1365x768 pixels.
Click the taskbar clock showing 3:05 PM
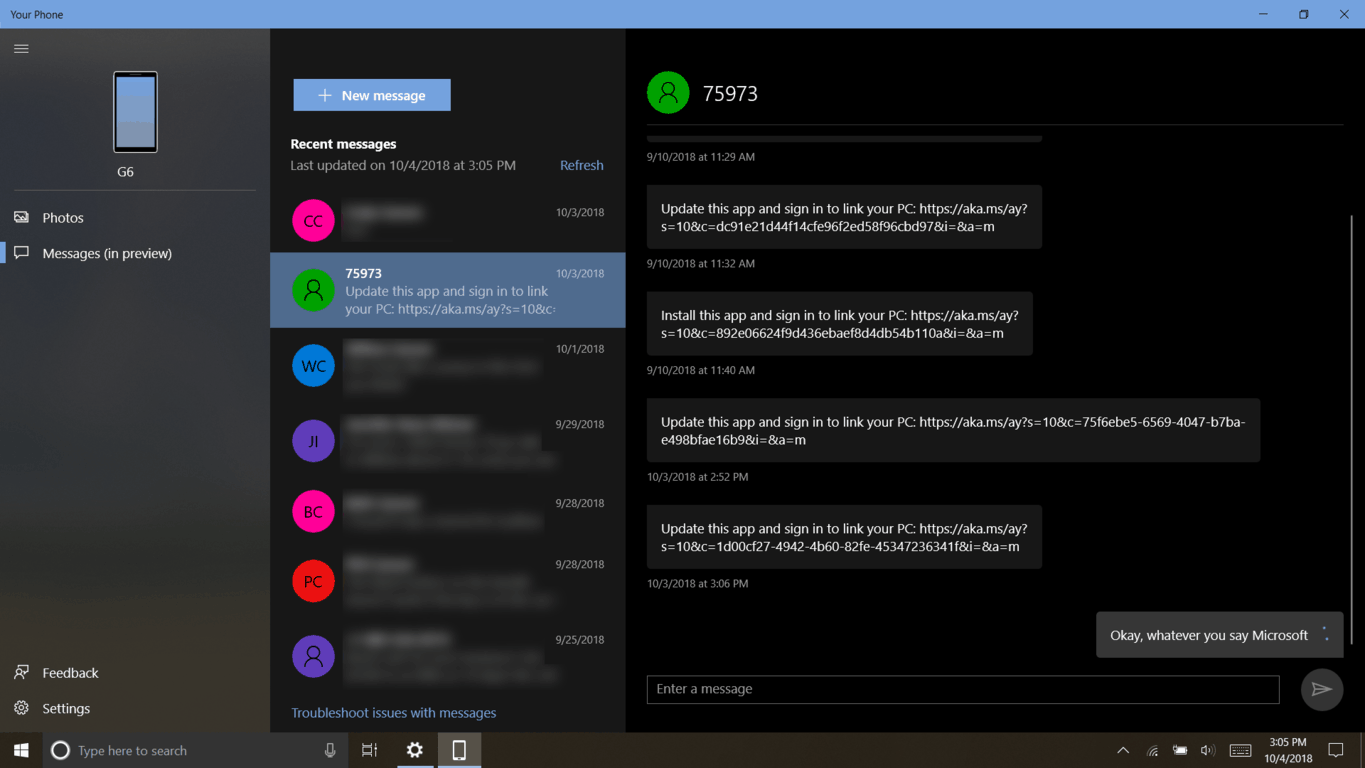coord(1287,750)
